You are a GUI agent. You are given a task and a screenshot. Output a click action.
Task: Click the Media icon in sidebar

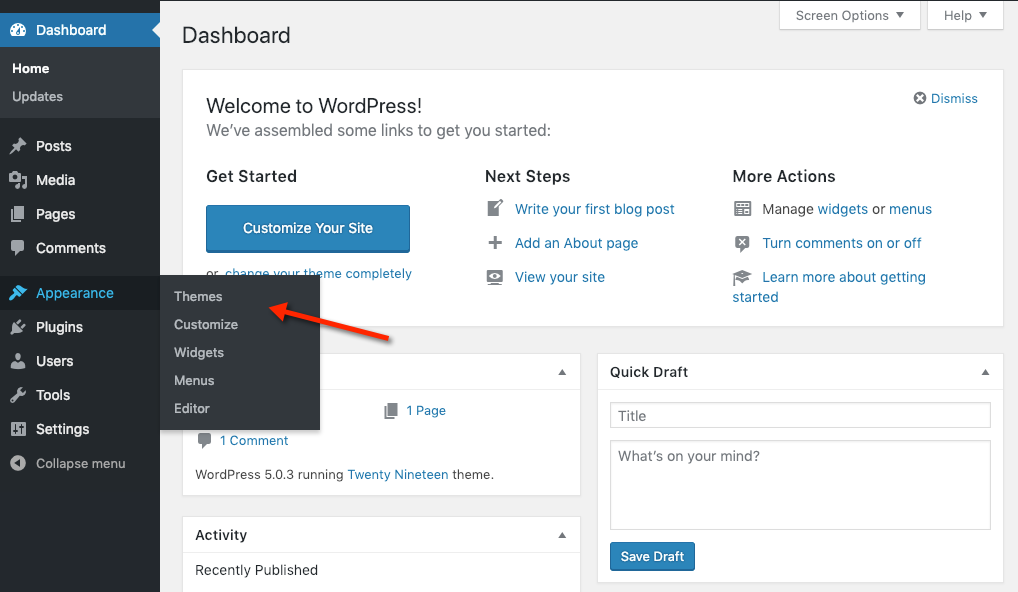[18, 180]
